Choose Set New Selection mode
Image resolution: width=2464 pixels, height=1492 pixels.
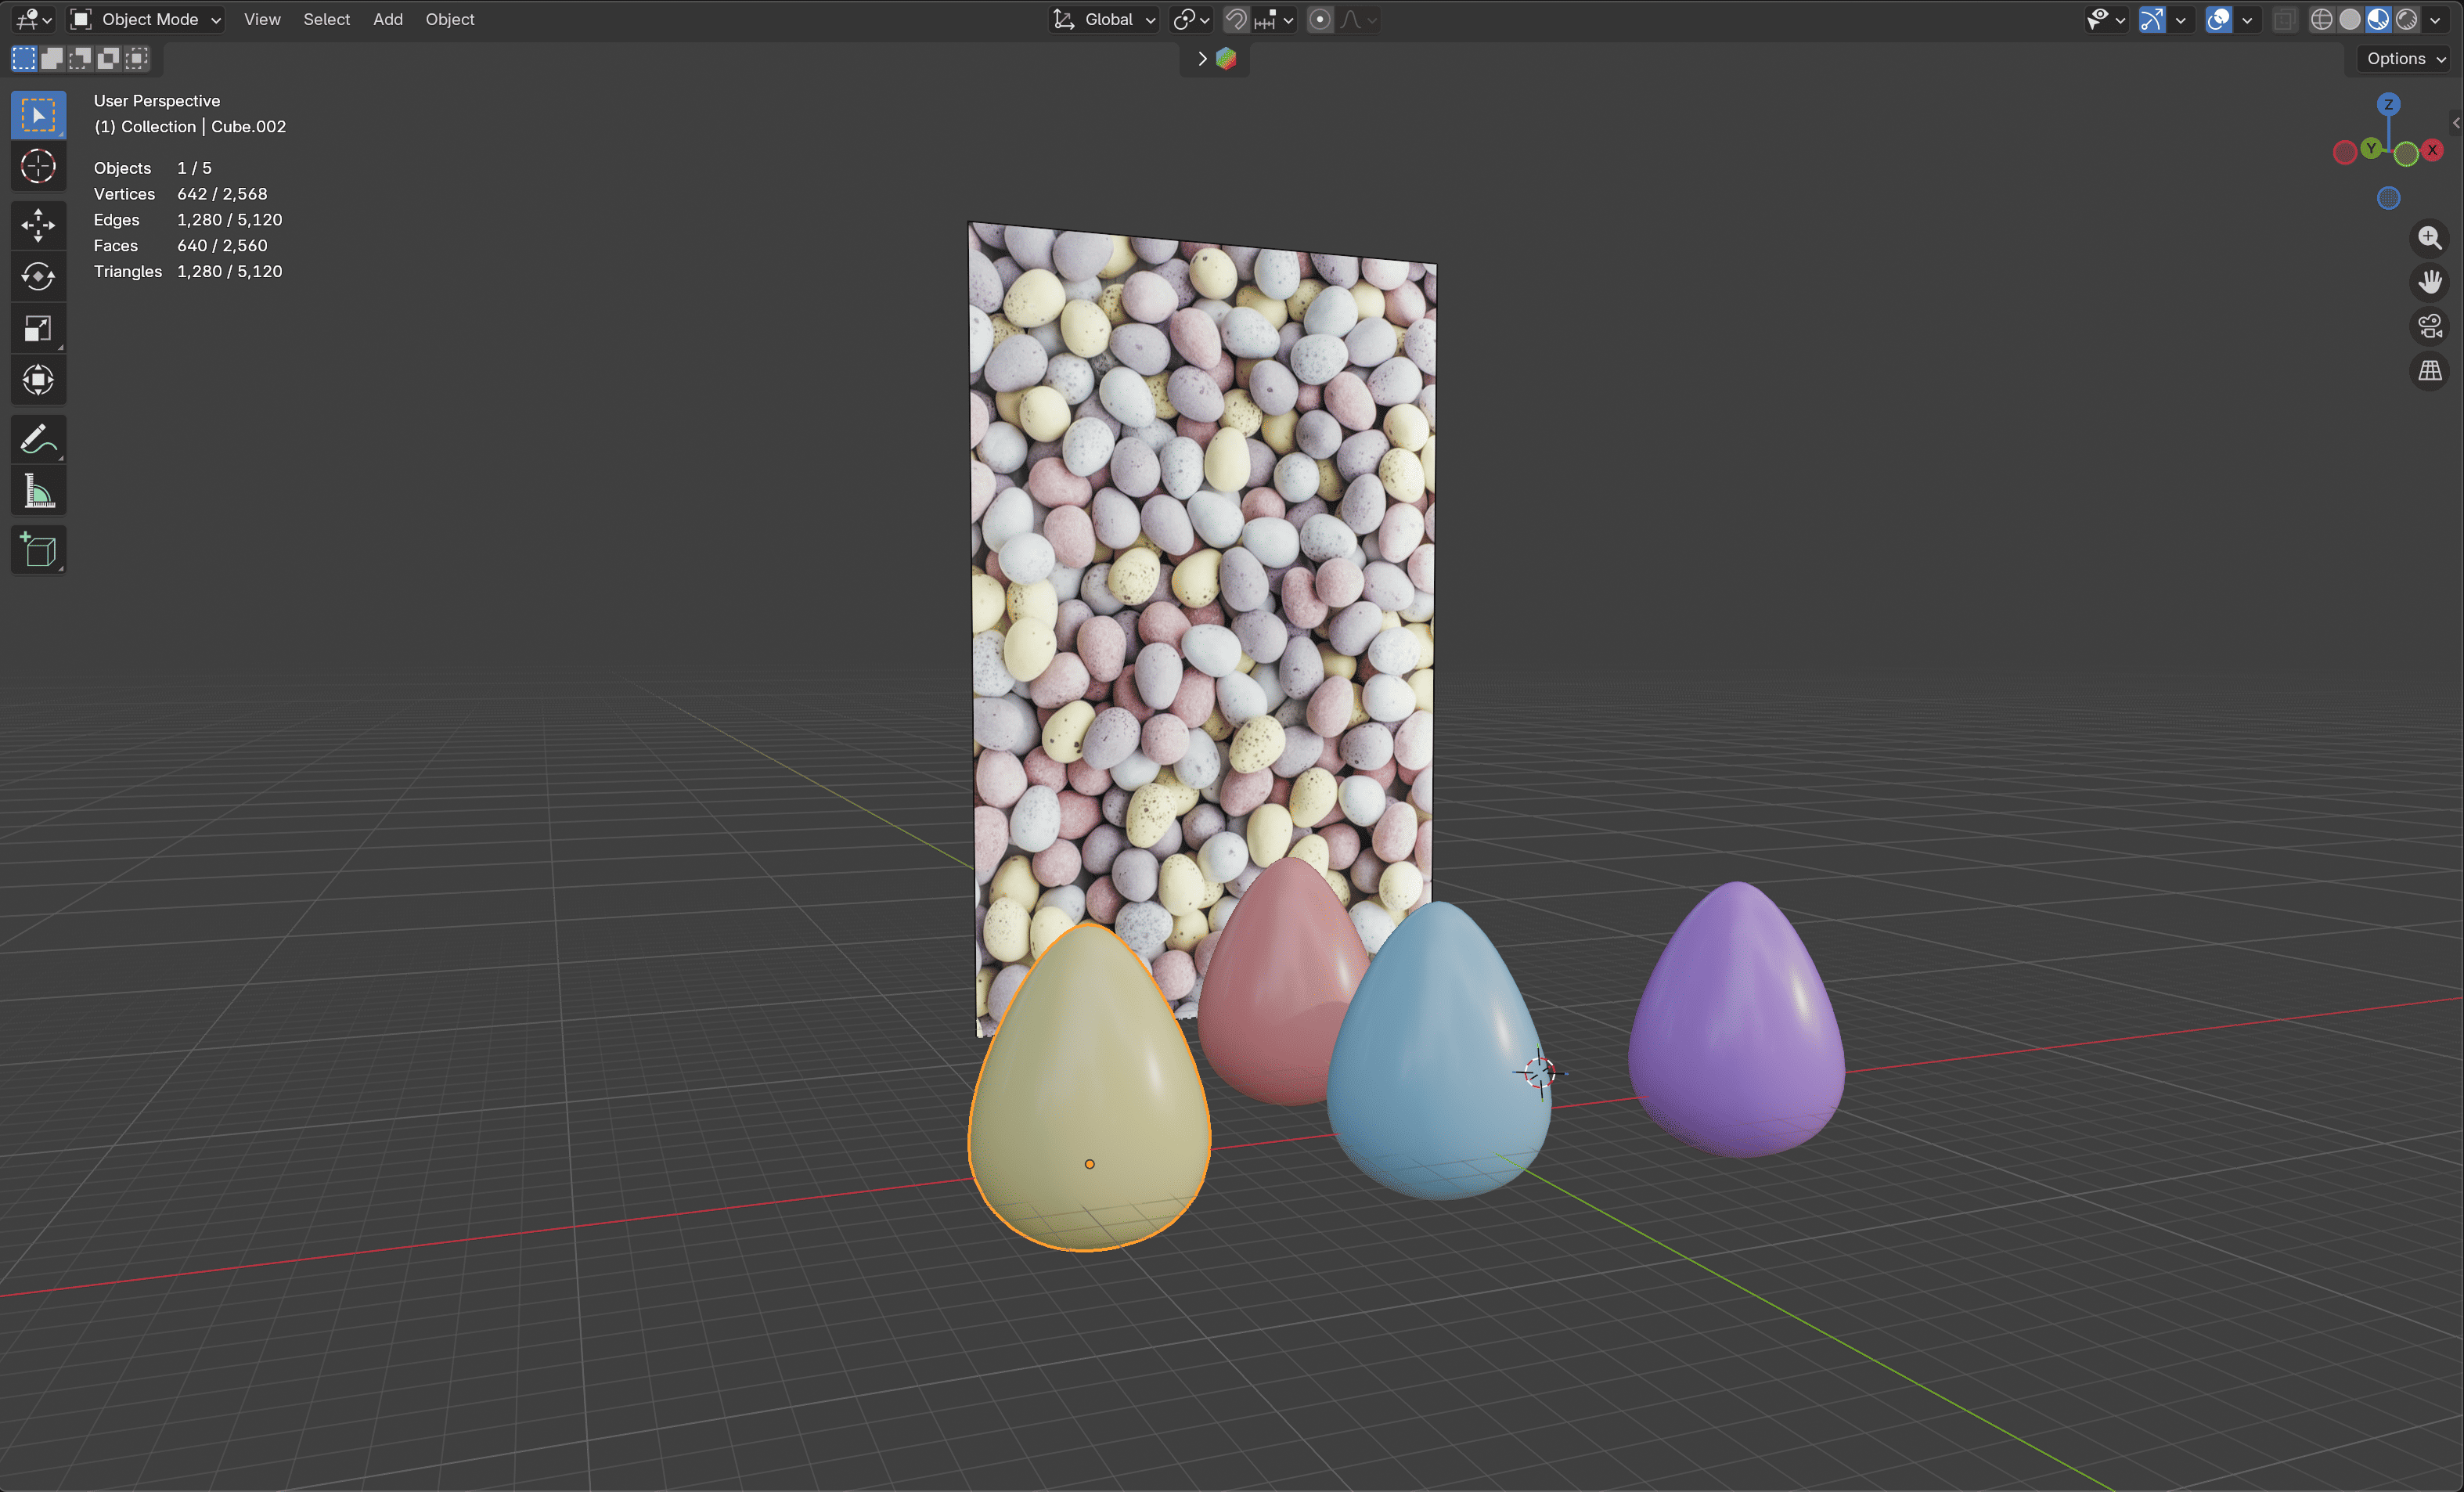24,58
